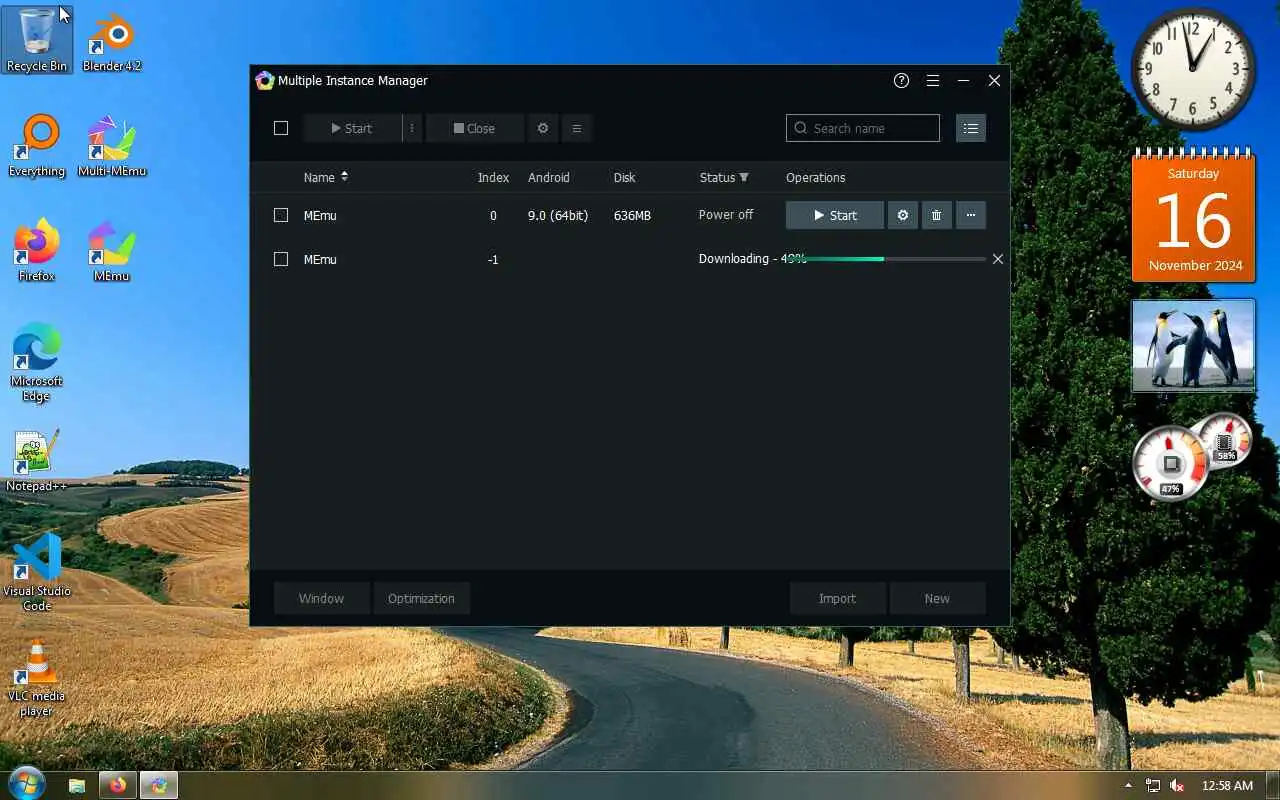Delete MEmu index 0 with trash icon
This screenshot has height=800, width=1280.
[936, 215]
